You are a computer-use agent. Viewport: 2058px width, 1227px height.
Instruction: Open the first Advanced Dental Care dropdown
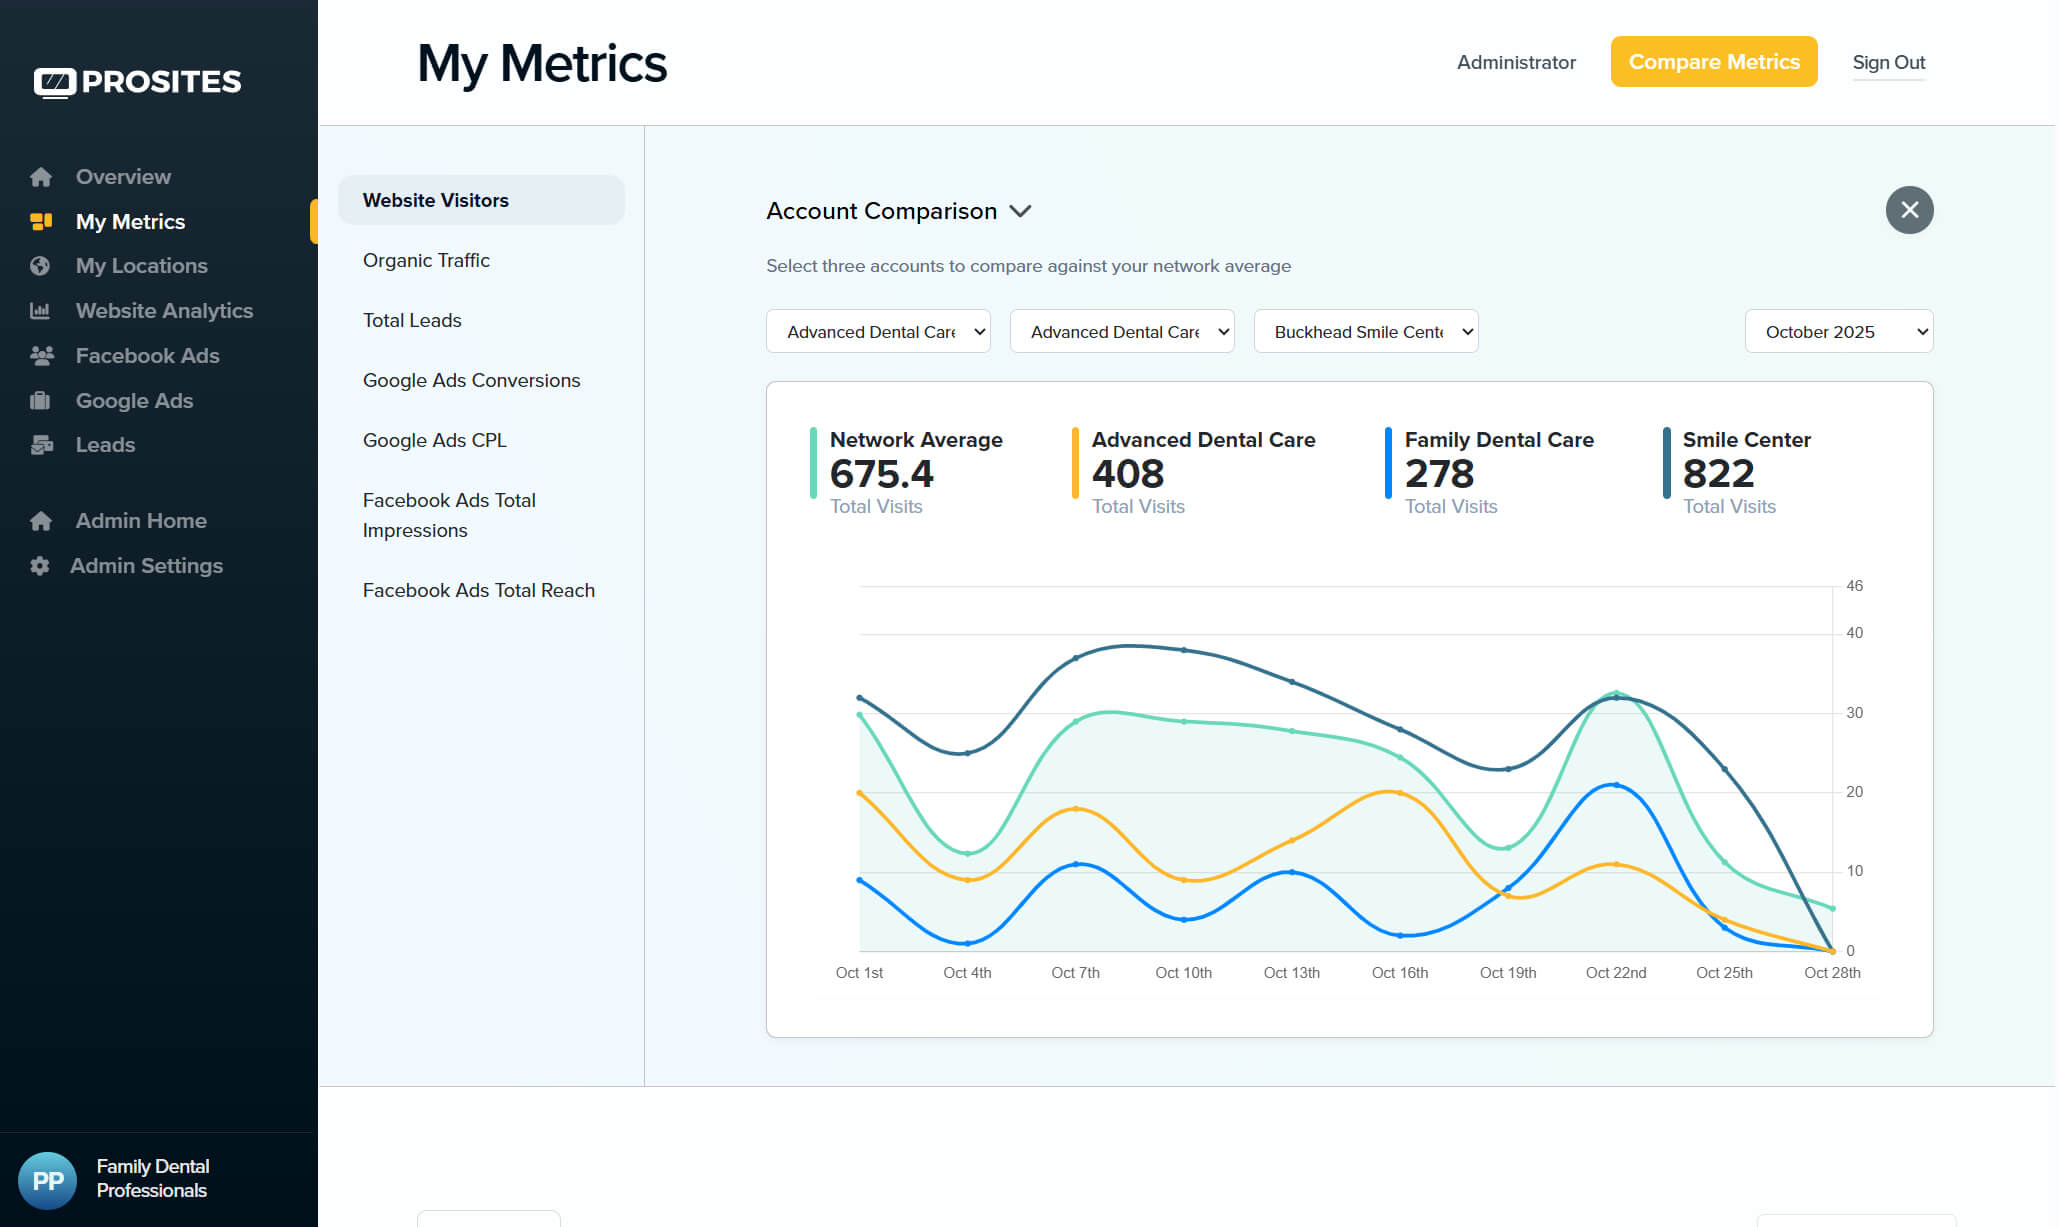pos(878,331)
